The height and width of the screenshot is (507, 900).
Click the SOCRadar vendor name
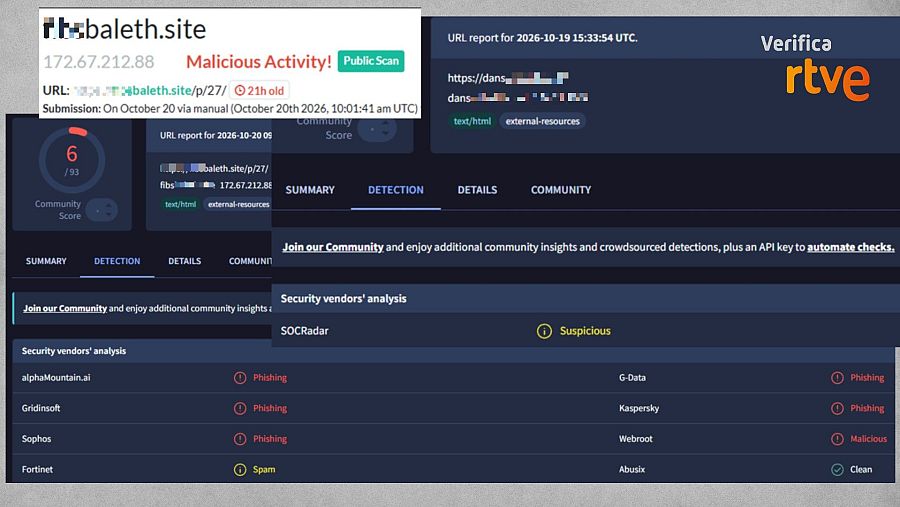tap(304, 331)
